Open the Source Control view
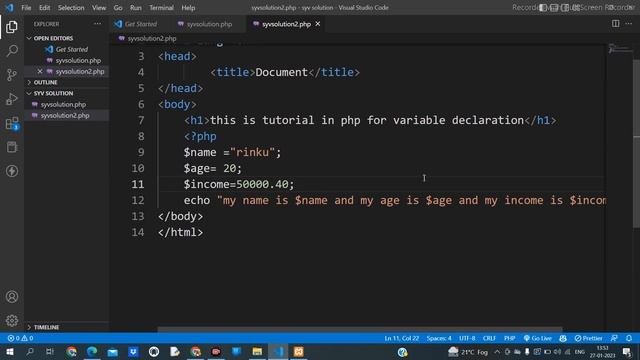The image size is (640, 360). click(x=12, y=75)
